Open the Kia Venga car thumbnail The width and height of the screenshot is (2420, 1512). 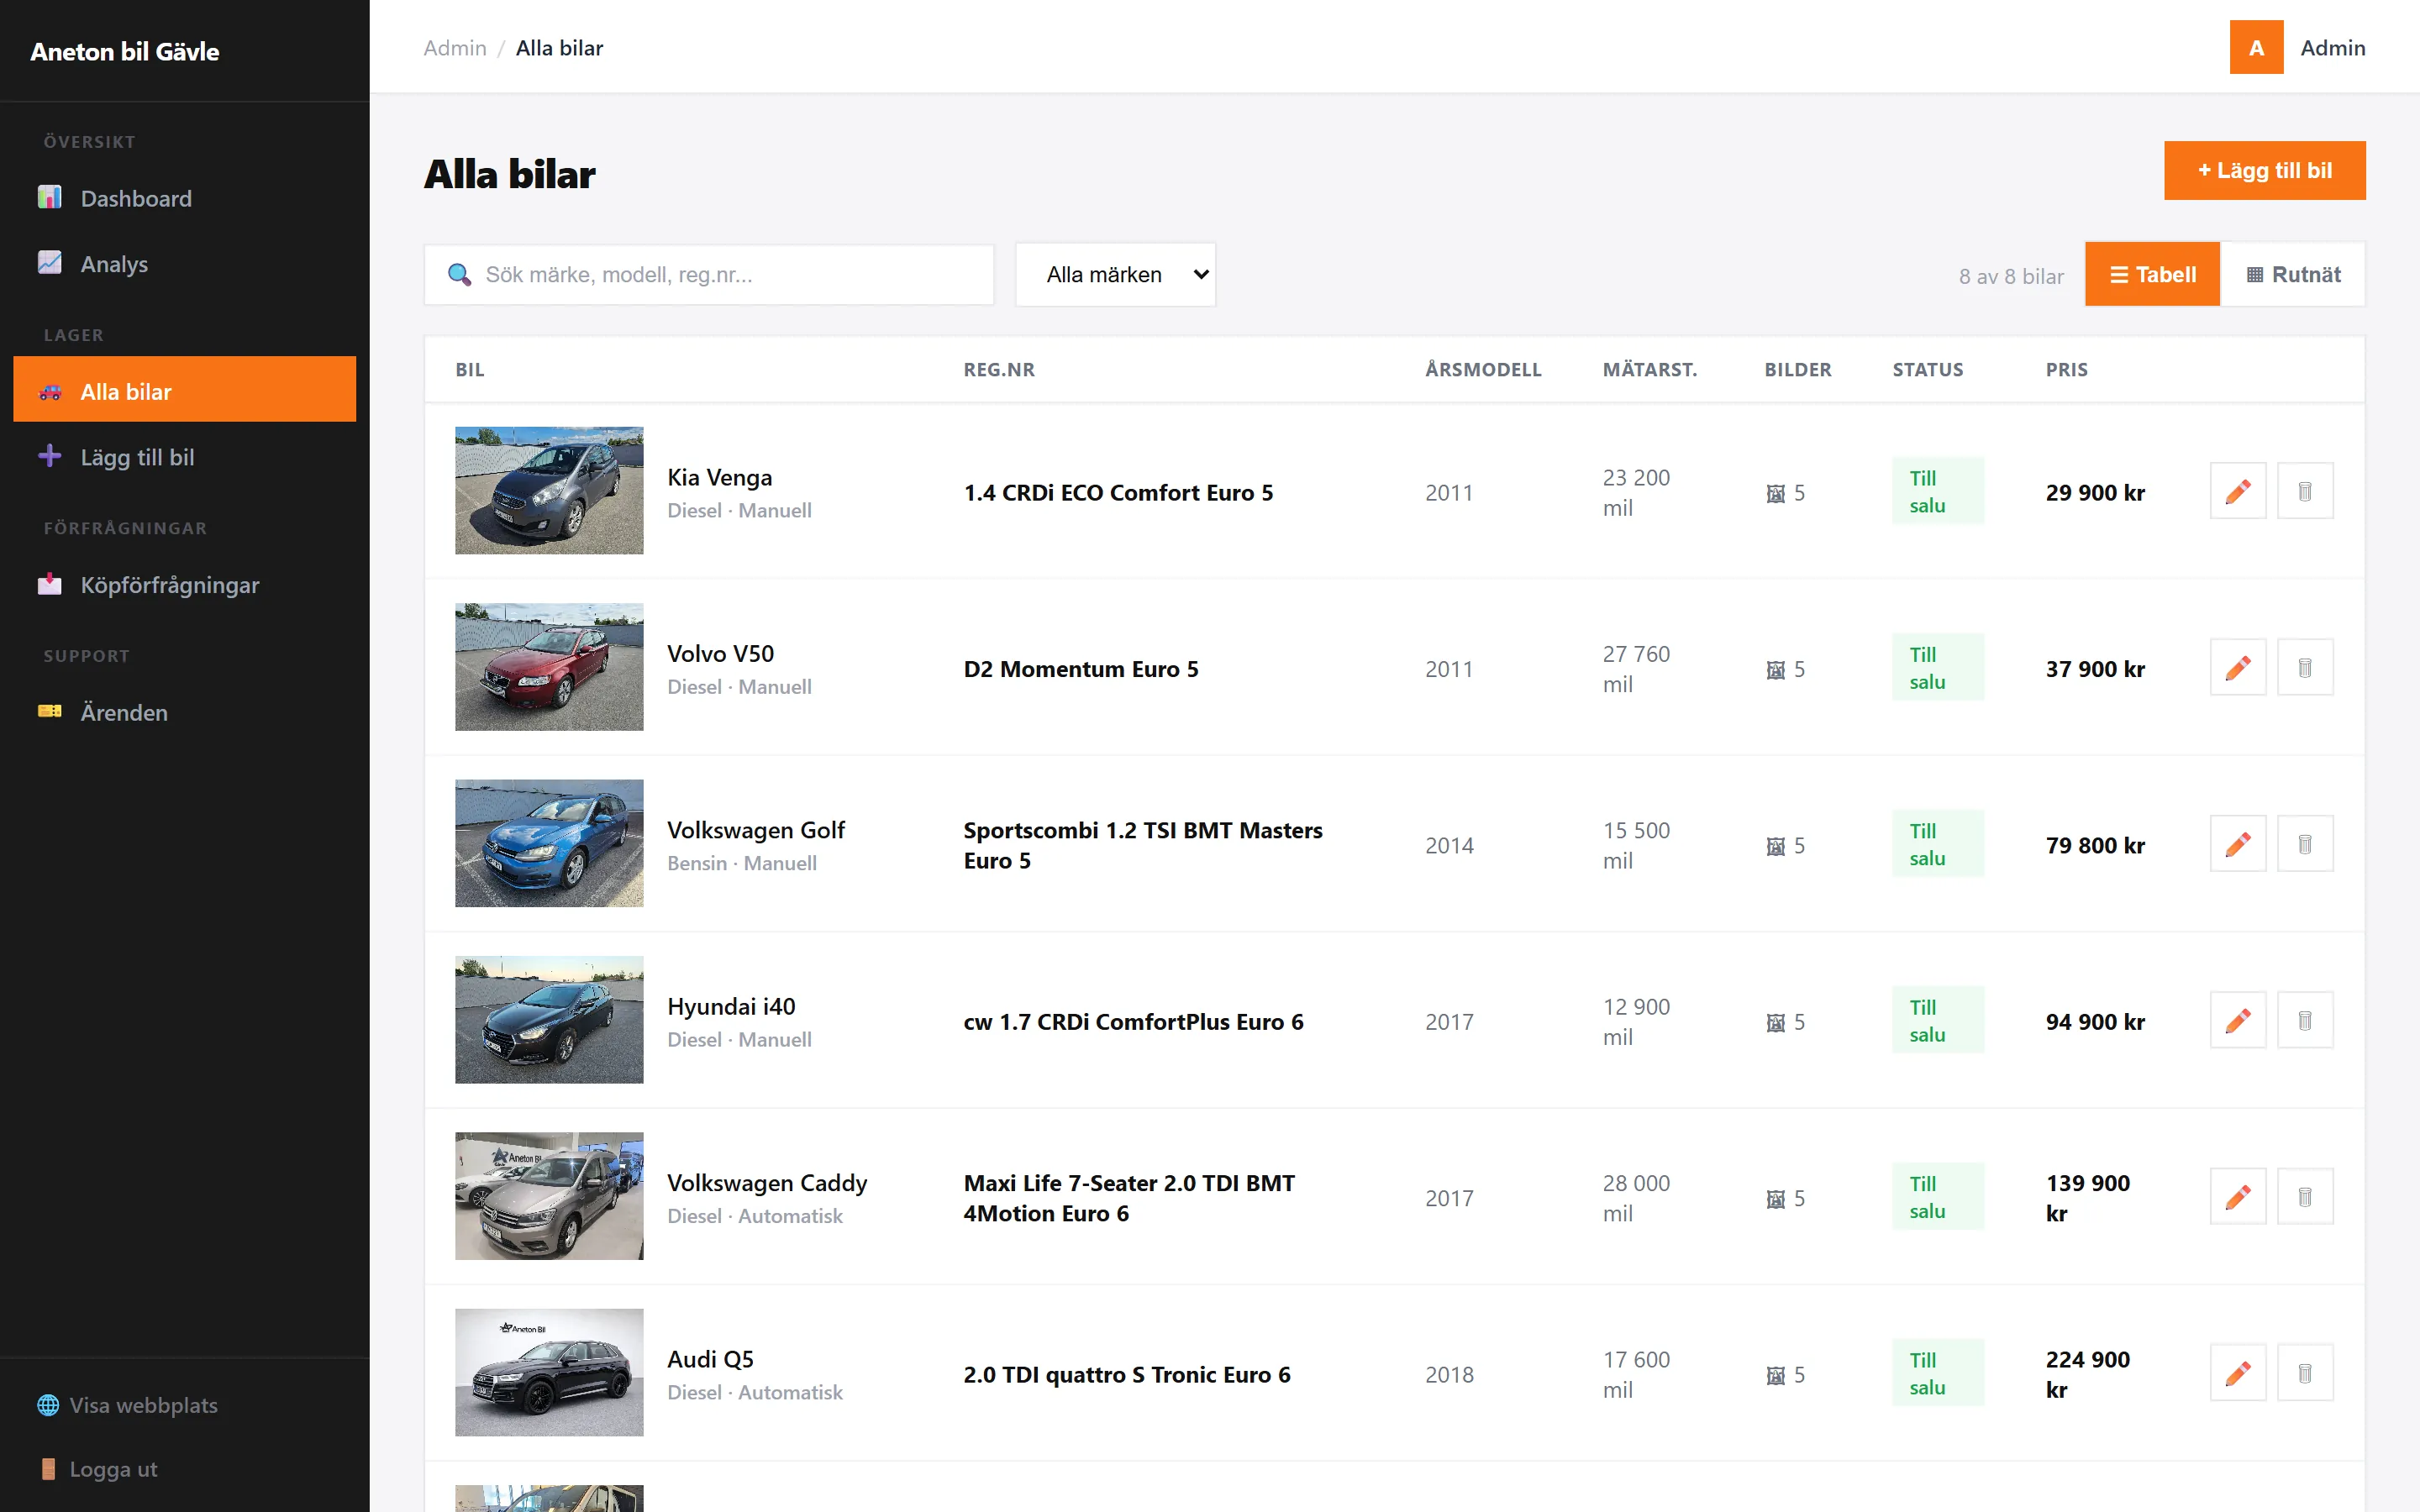coord(549,490)
